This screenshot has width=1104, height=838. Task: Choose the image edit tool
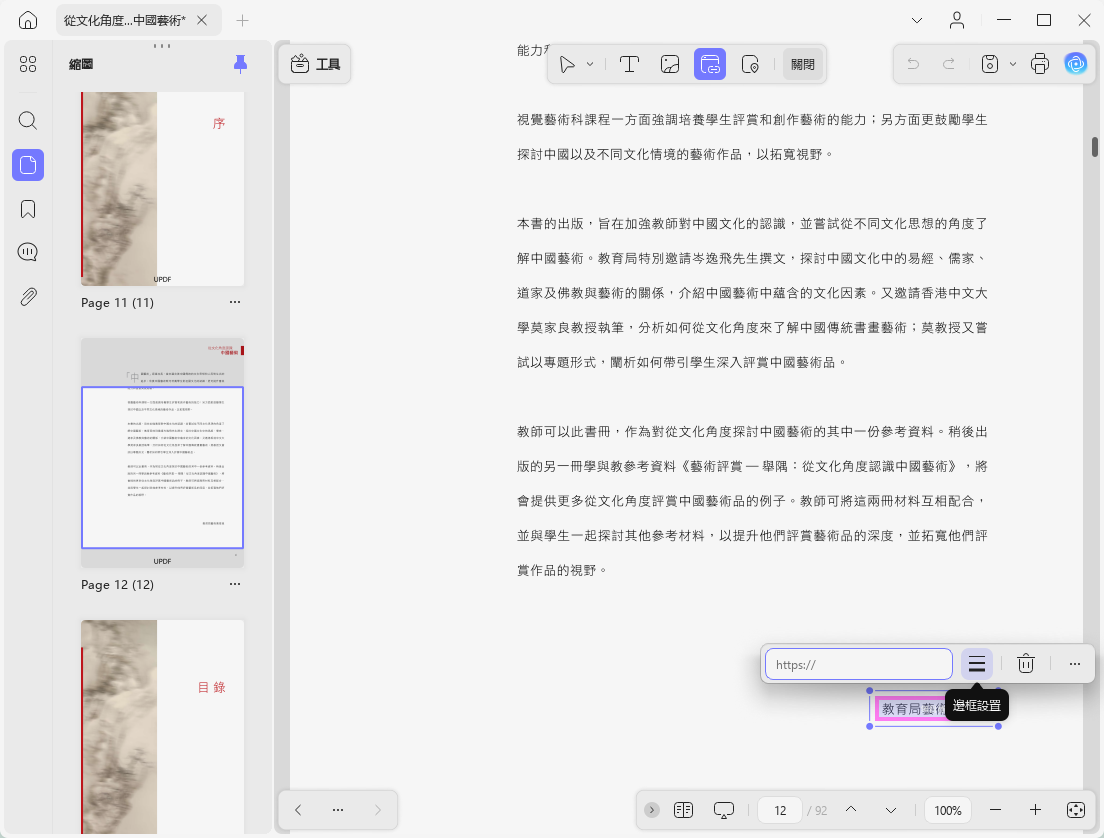[x=670, y=64]
